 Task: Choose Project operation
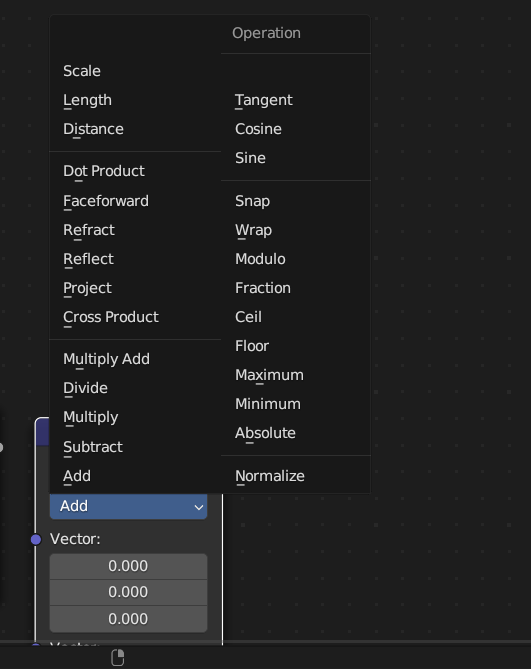(x=135, y=288)
